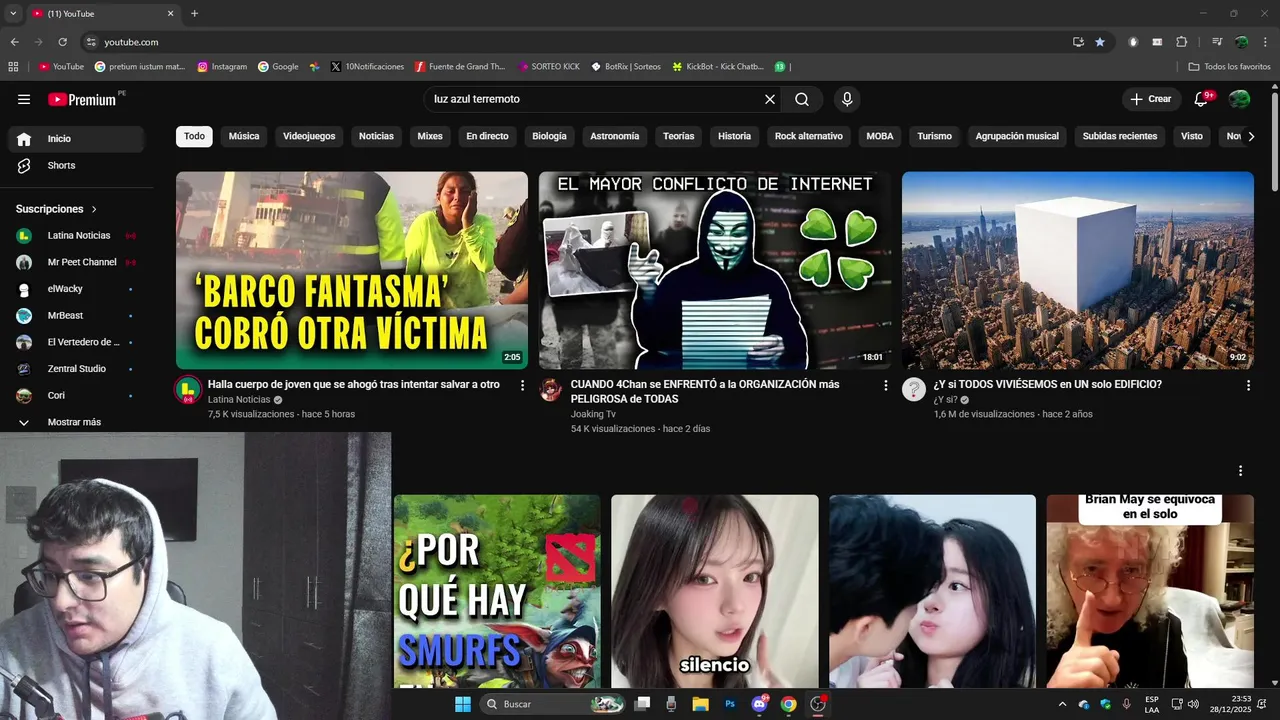Select the Agrupación musical filter chip
The width and height of the screenshot is (1280, 720).
1017,136
